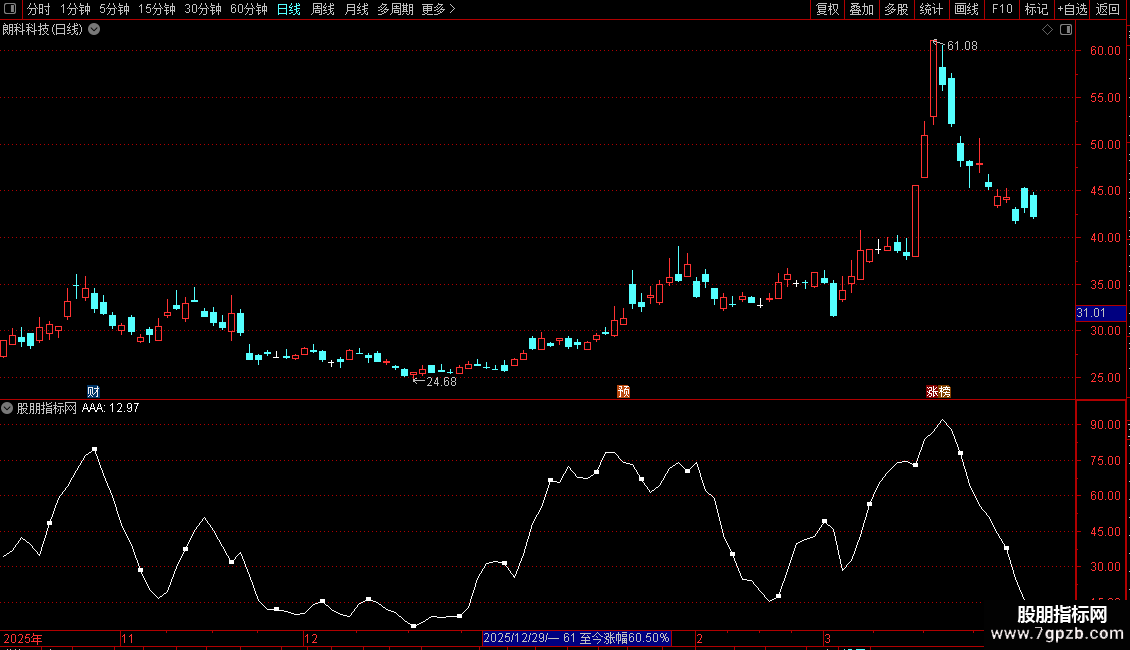
Task: Click the month 3 marker on timeline
Action: [x=827, y=638]
